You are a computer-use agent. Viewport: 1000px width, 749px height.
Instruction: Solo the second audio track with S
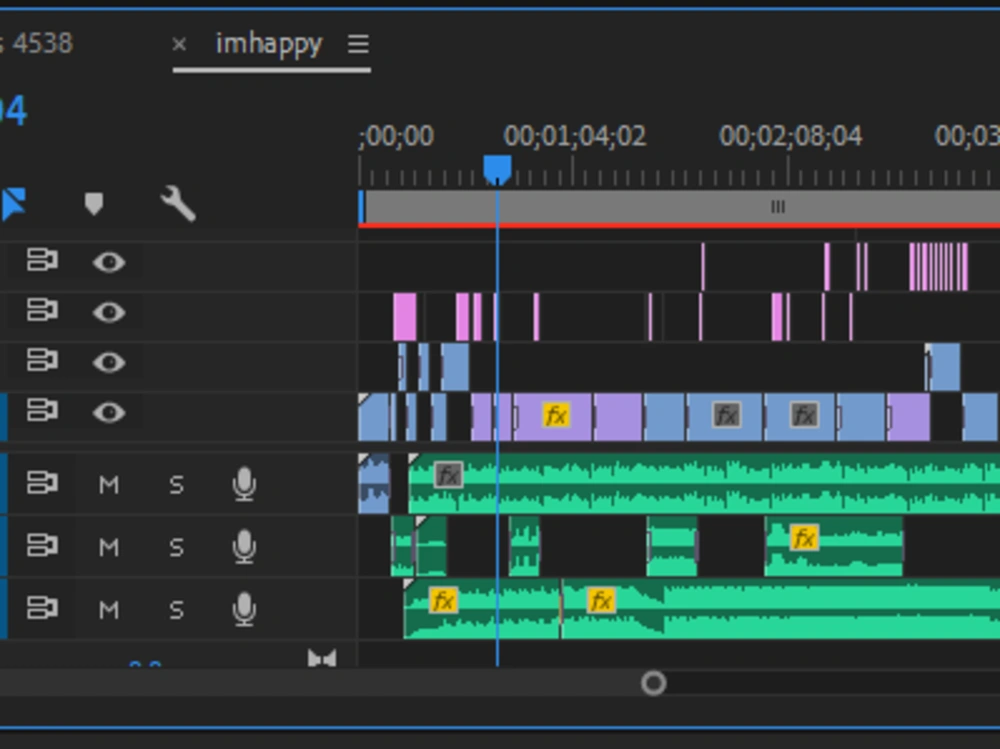177,547
